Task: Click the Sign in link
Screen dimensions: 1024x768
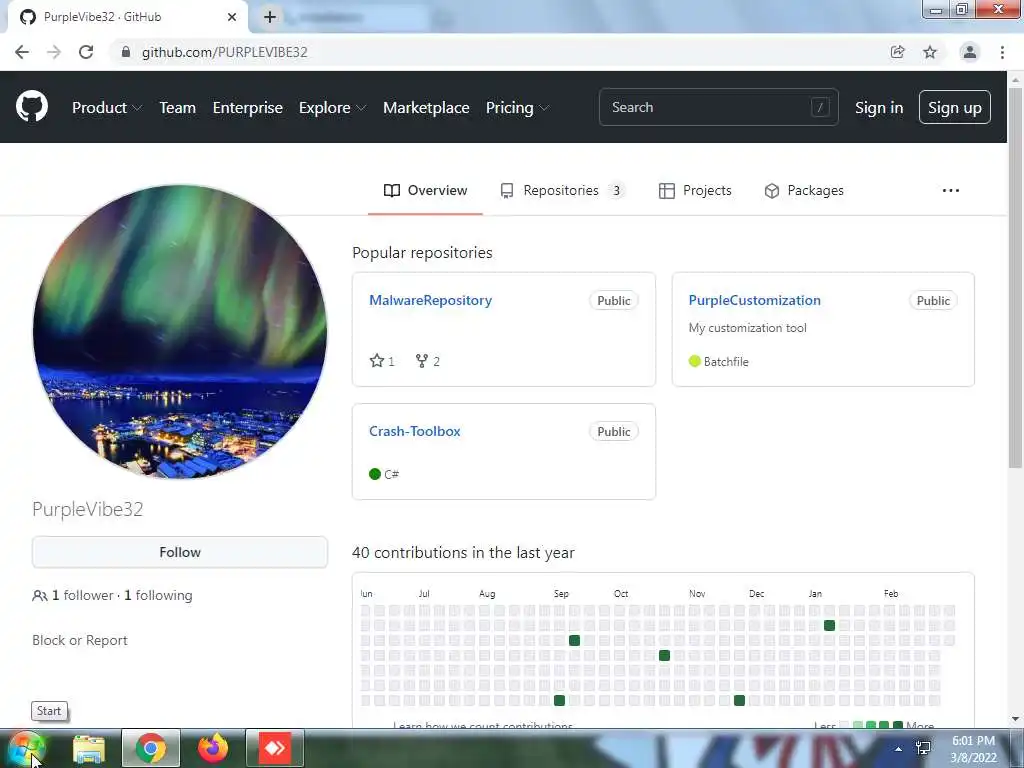Action: click(x=879, y=108)
